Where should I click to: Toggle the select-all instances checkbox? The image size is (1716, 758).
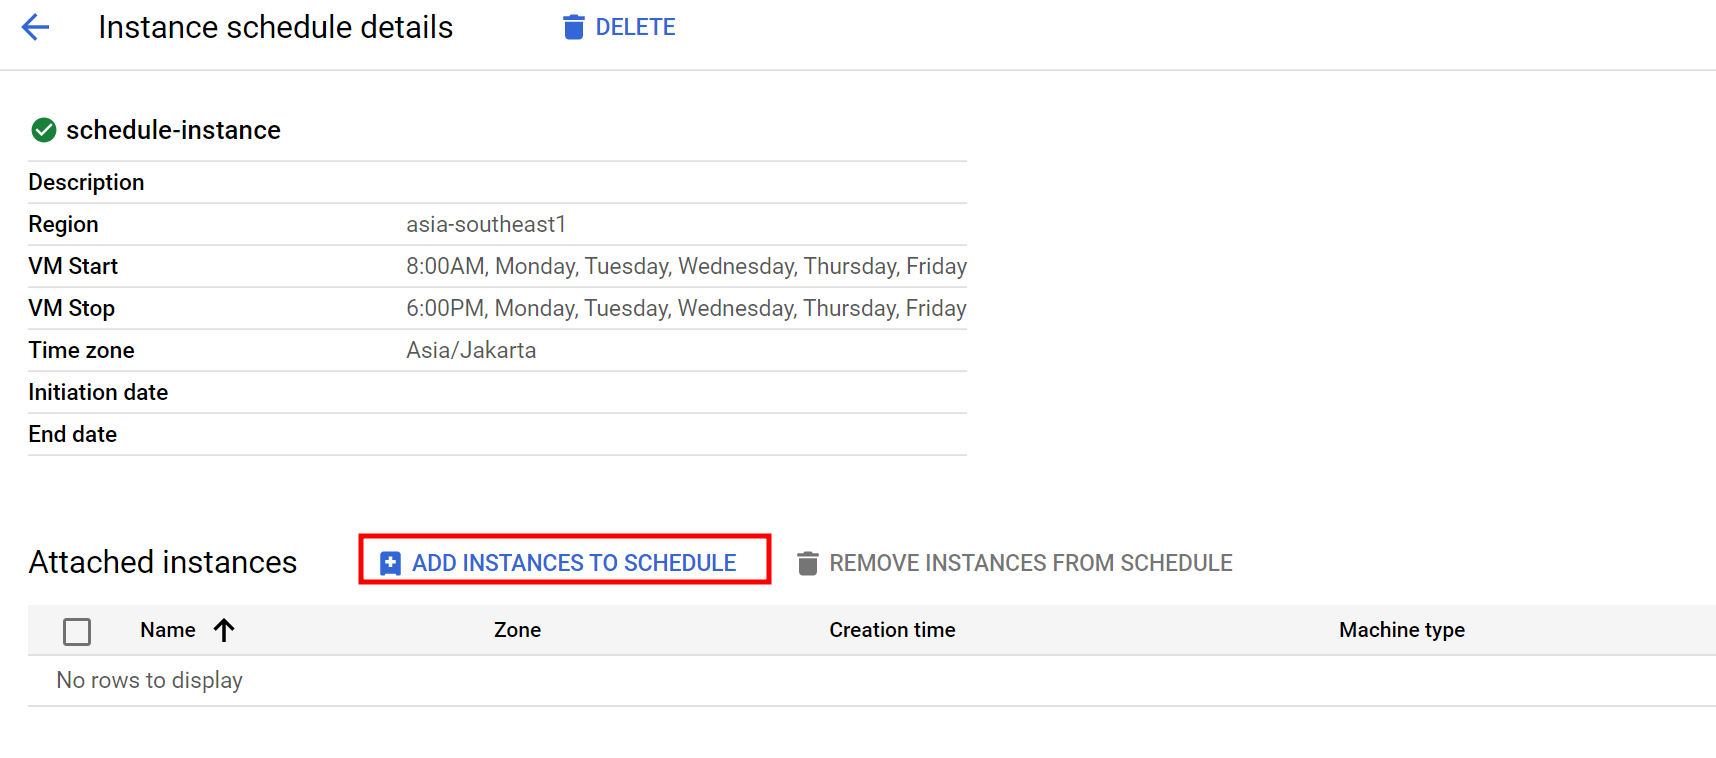click(x=77, y=631)
